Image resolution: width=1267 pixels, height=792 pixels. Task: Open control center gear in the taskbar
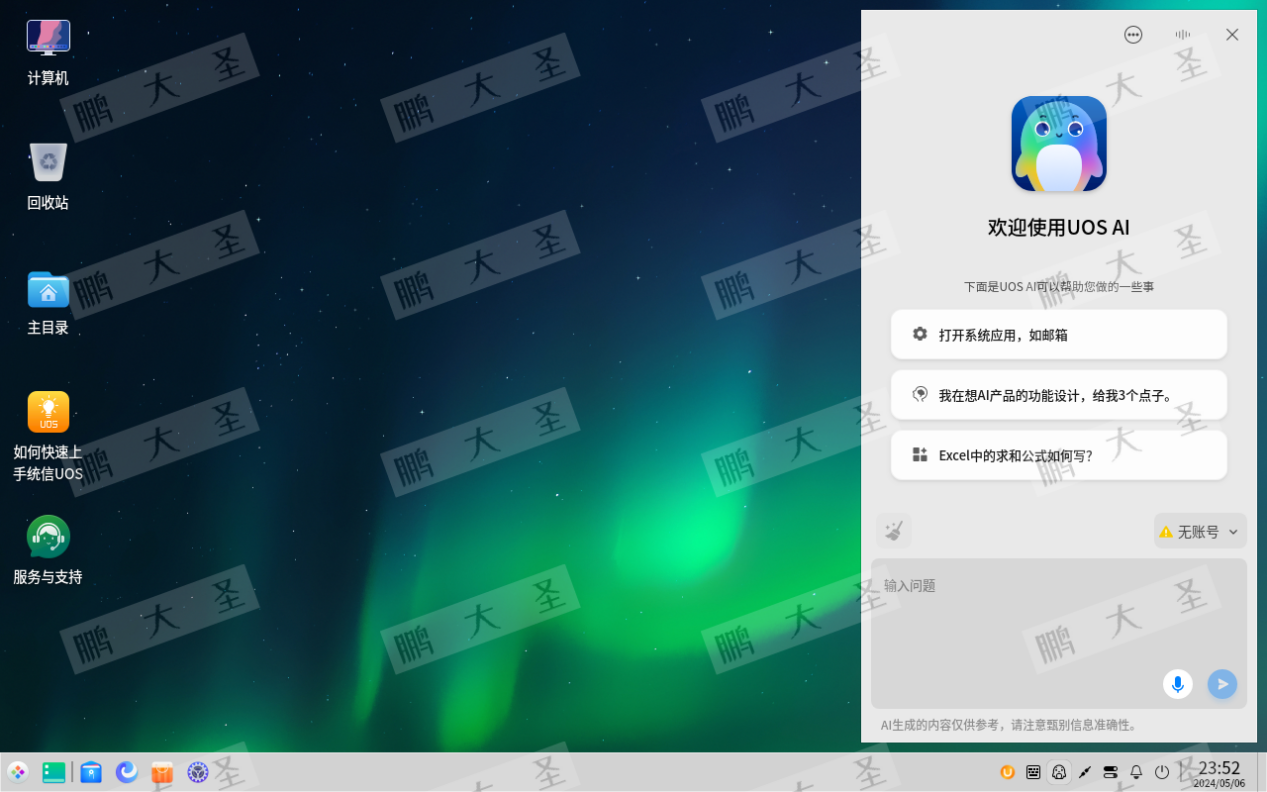coord(198,772)
